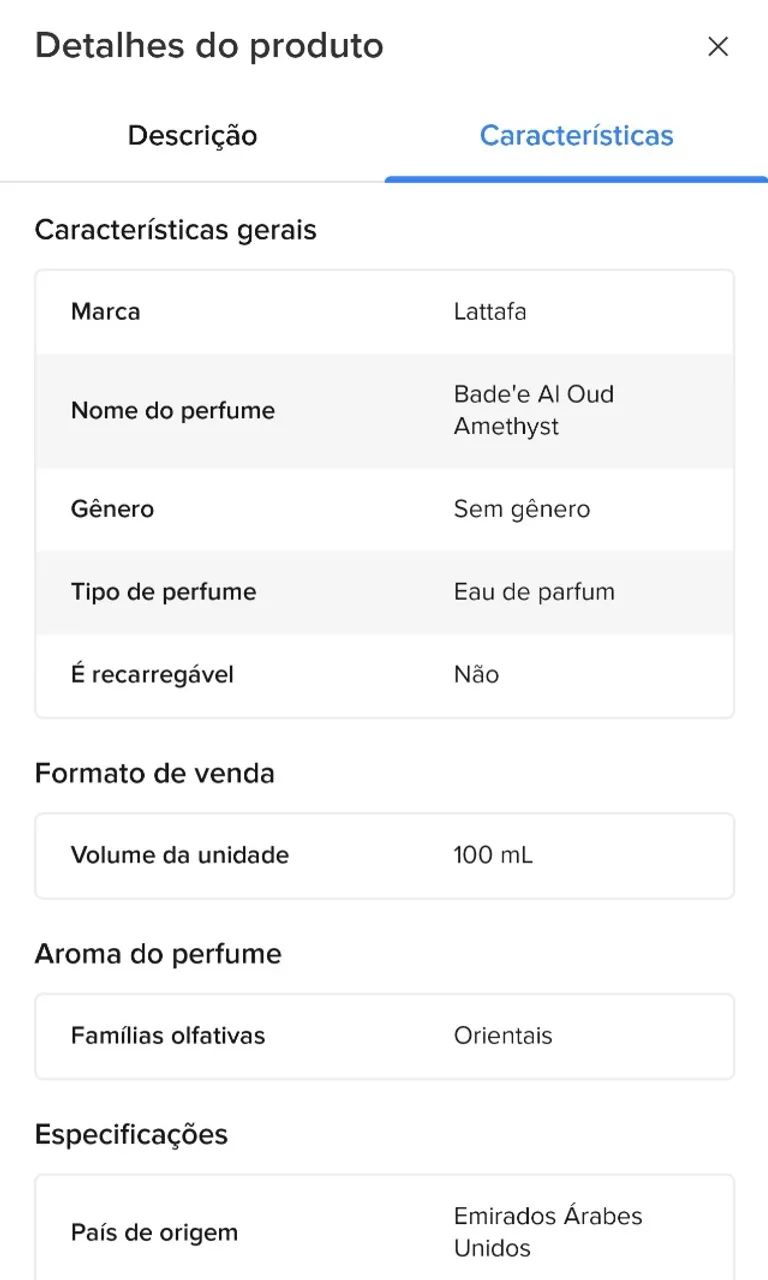Image resolution: width=768 pixels, height=1280 pixels.
Task: Select the Sem gênero value
Action: (522, 509)
